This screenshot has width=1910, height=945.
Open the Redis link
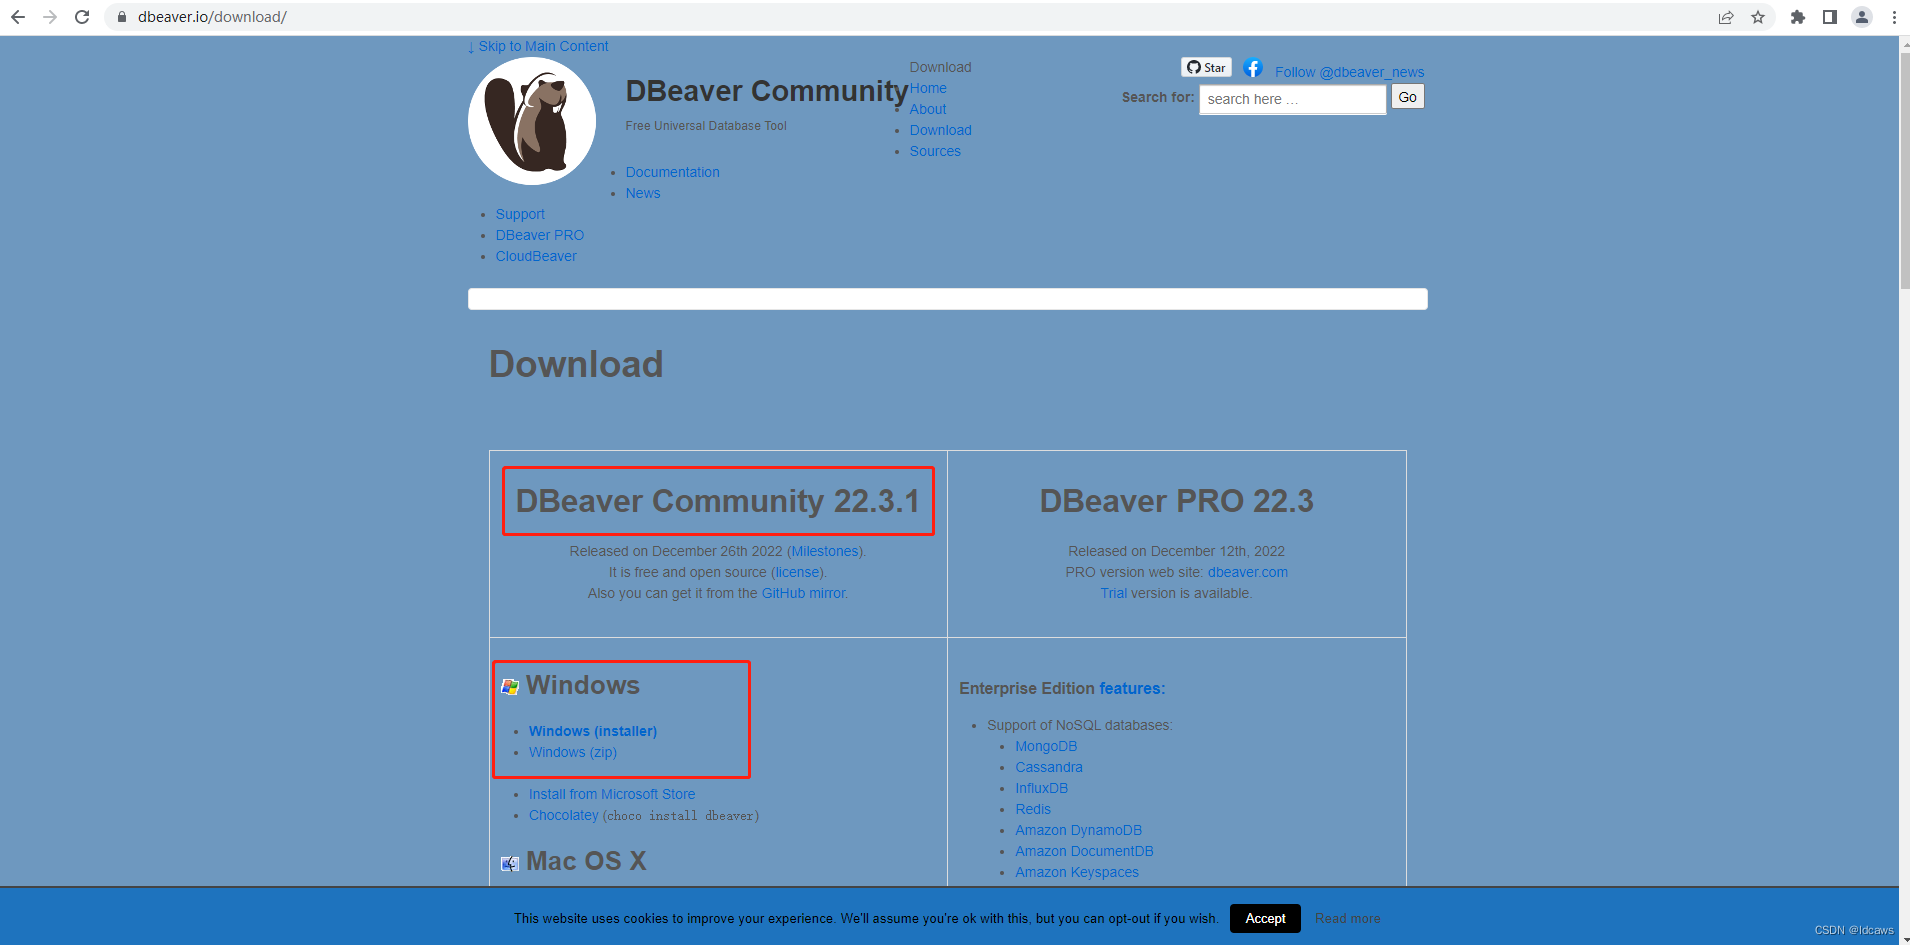[x=1033, y=809]
